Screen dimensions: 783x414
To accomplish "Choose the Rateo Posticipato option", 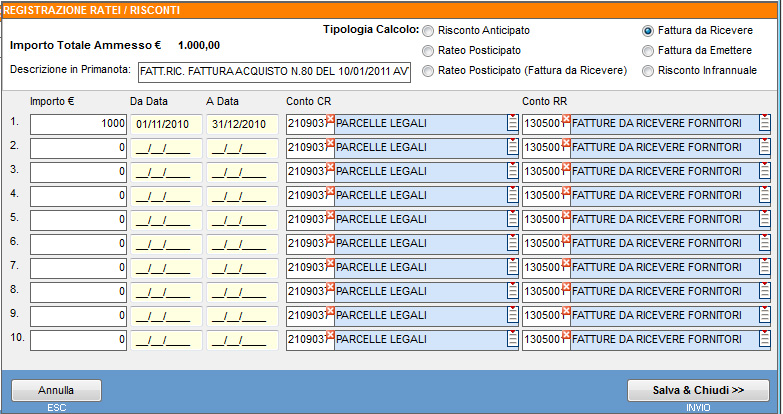I will (x=429, y=50).
